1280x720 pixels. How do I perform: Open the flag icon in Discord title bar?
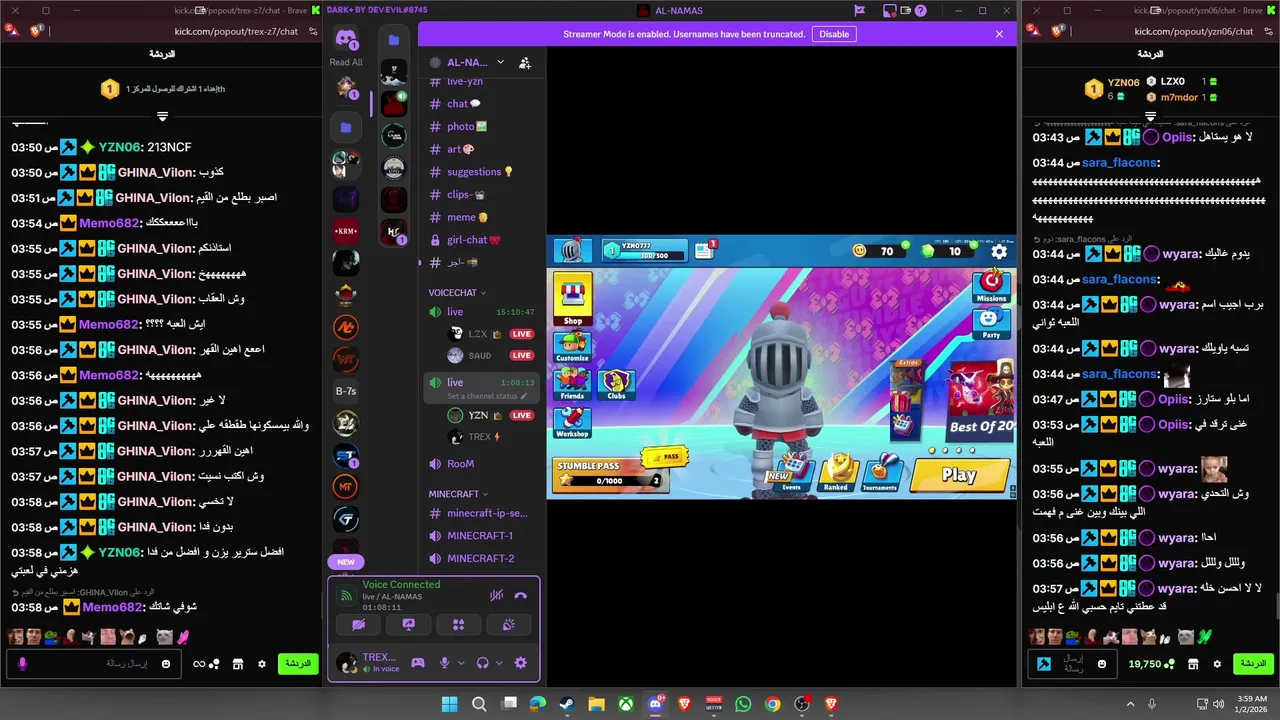[859, 11]
